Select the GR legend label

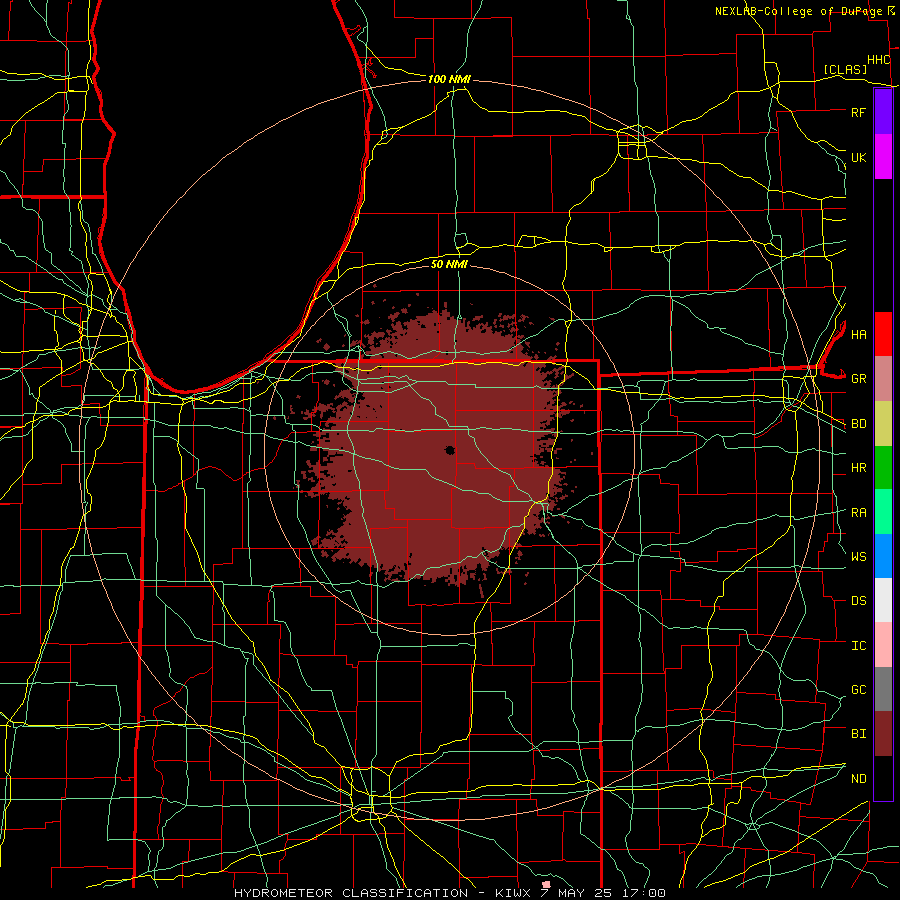tap(858, 379)
